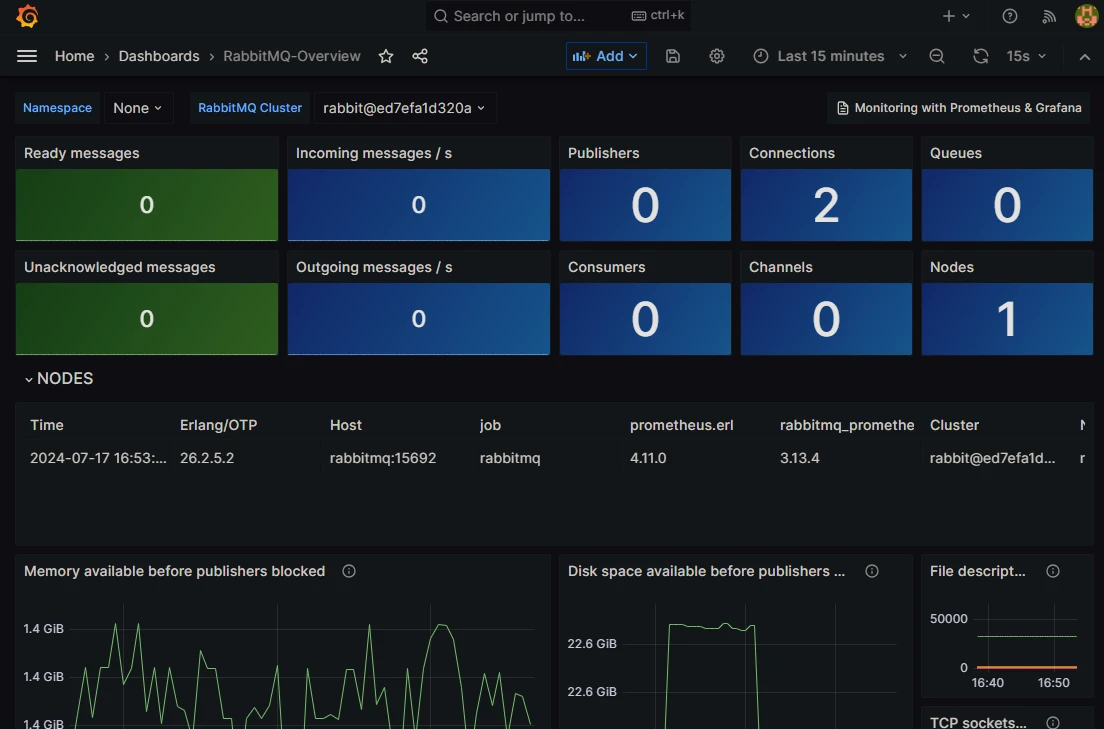Go to Dashboards via breadcrumb

pyautogui.click(x=159, y=56)
